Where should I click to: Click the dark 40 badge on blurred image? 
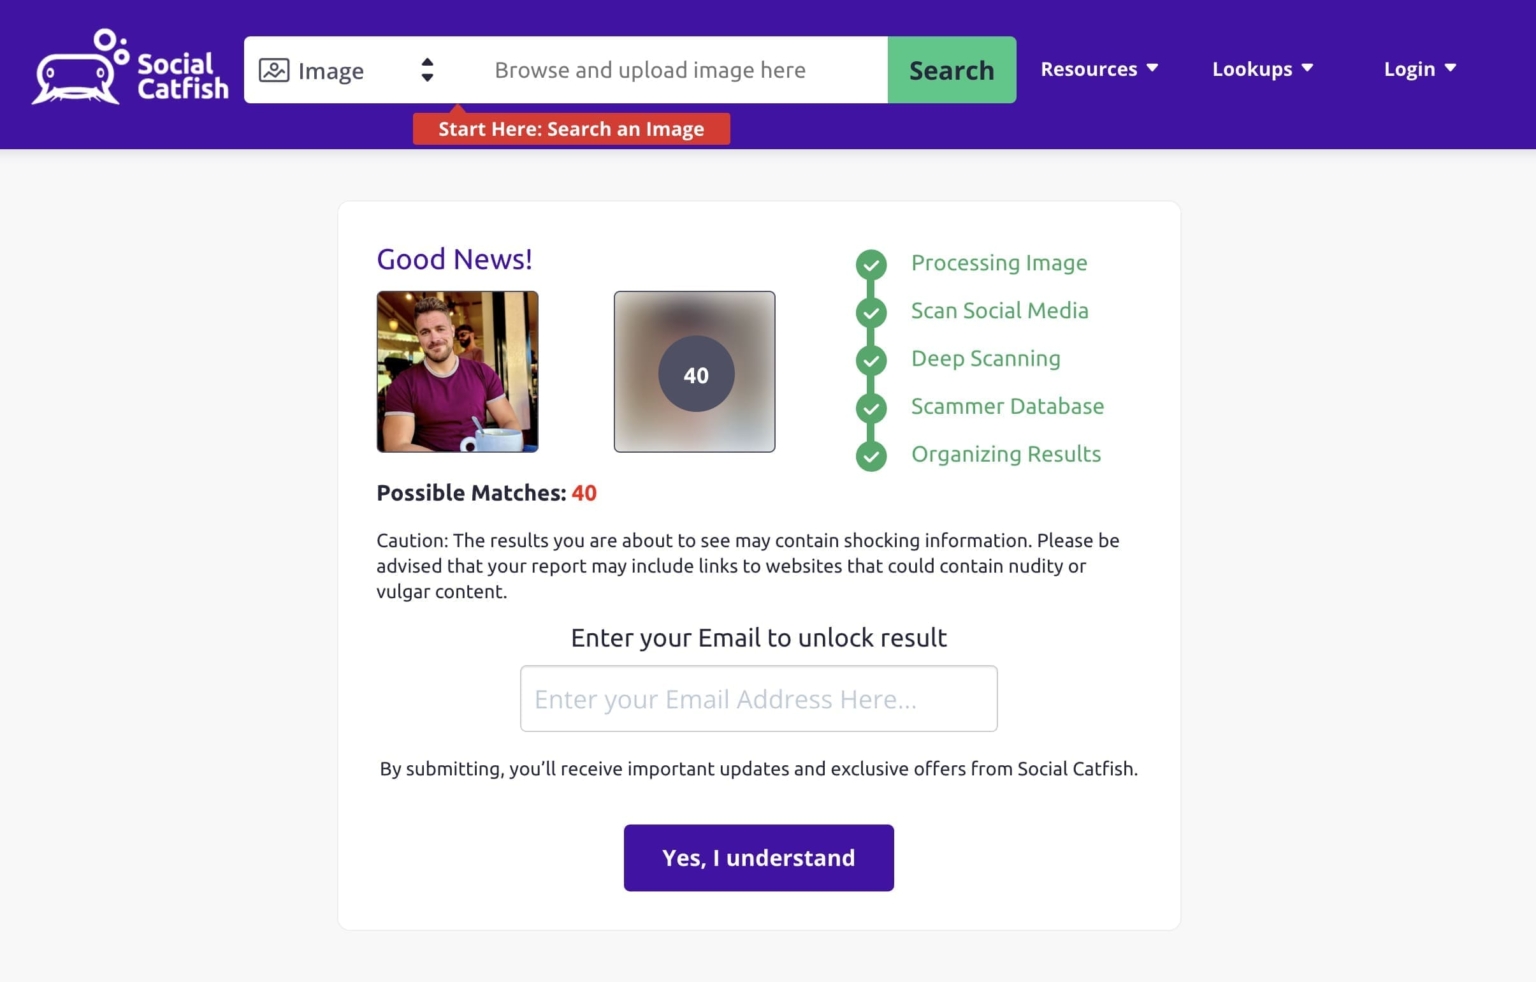pyautogui.click(x=696, y=375)
